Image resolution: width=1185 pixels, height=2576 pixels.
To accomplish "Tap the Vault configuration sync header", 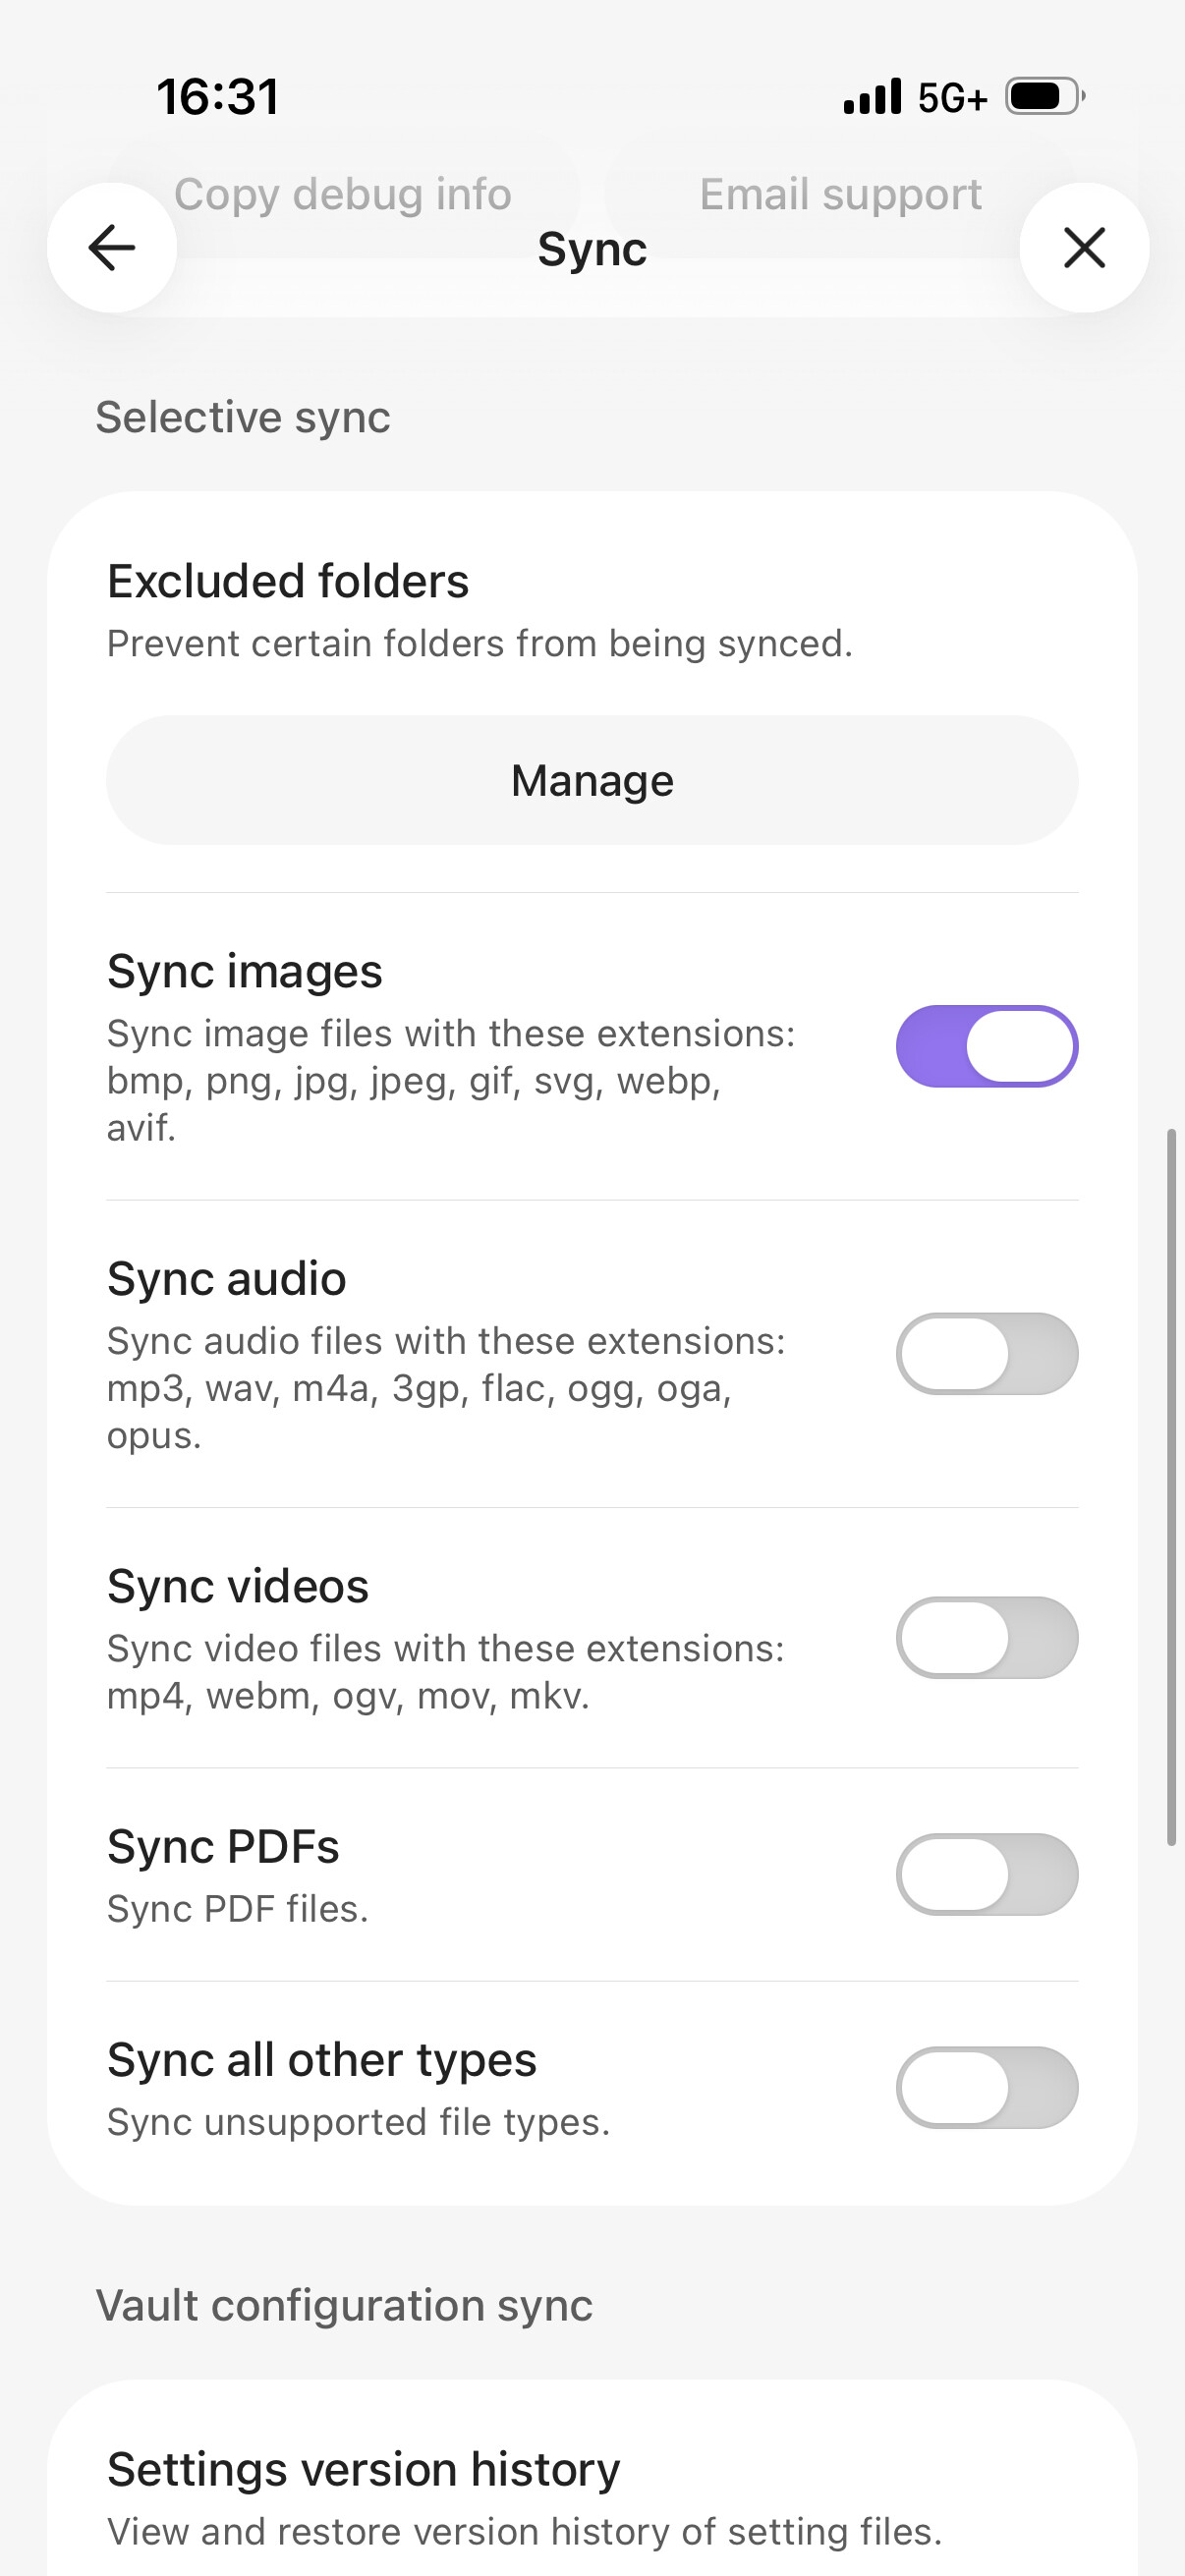I will click(344, 2305).
